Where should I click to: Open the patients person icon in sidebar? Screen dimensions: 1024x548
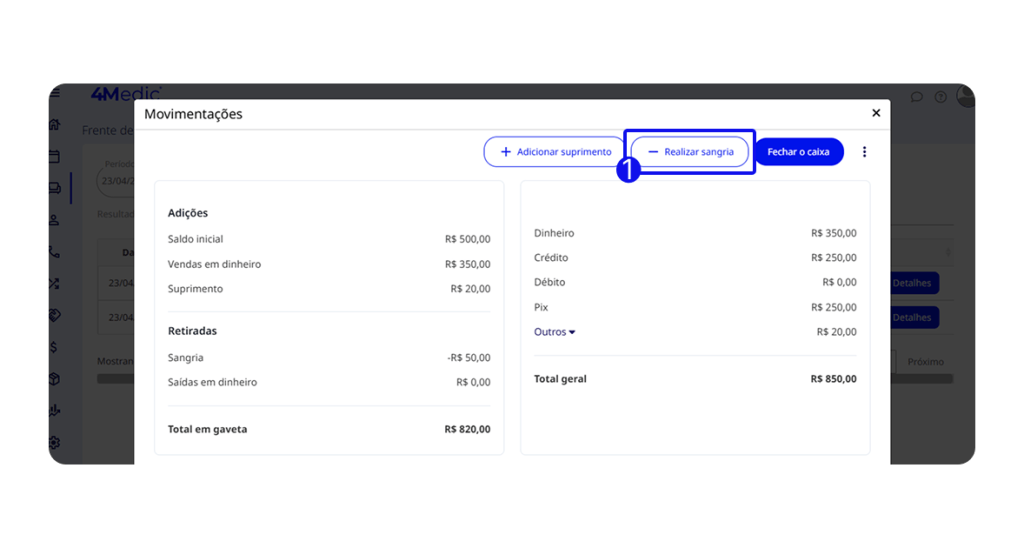pos(54,220)
